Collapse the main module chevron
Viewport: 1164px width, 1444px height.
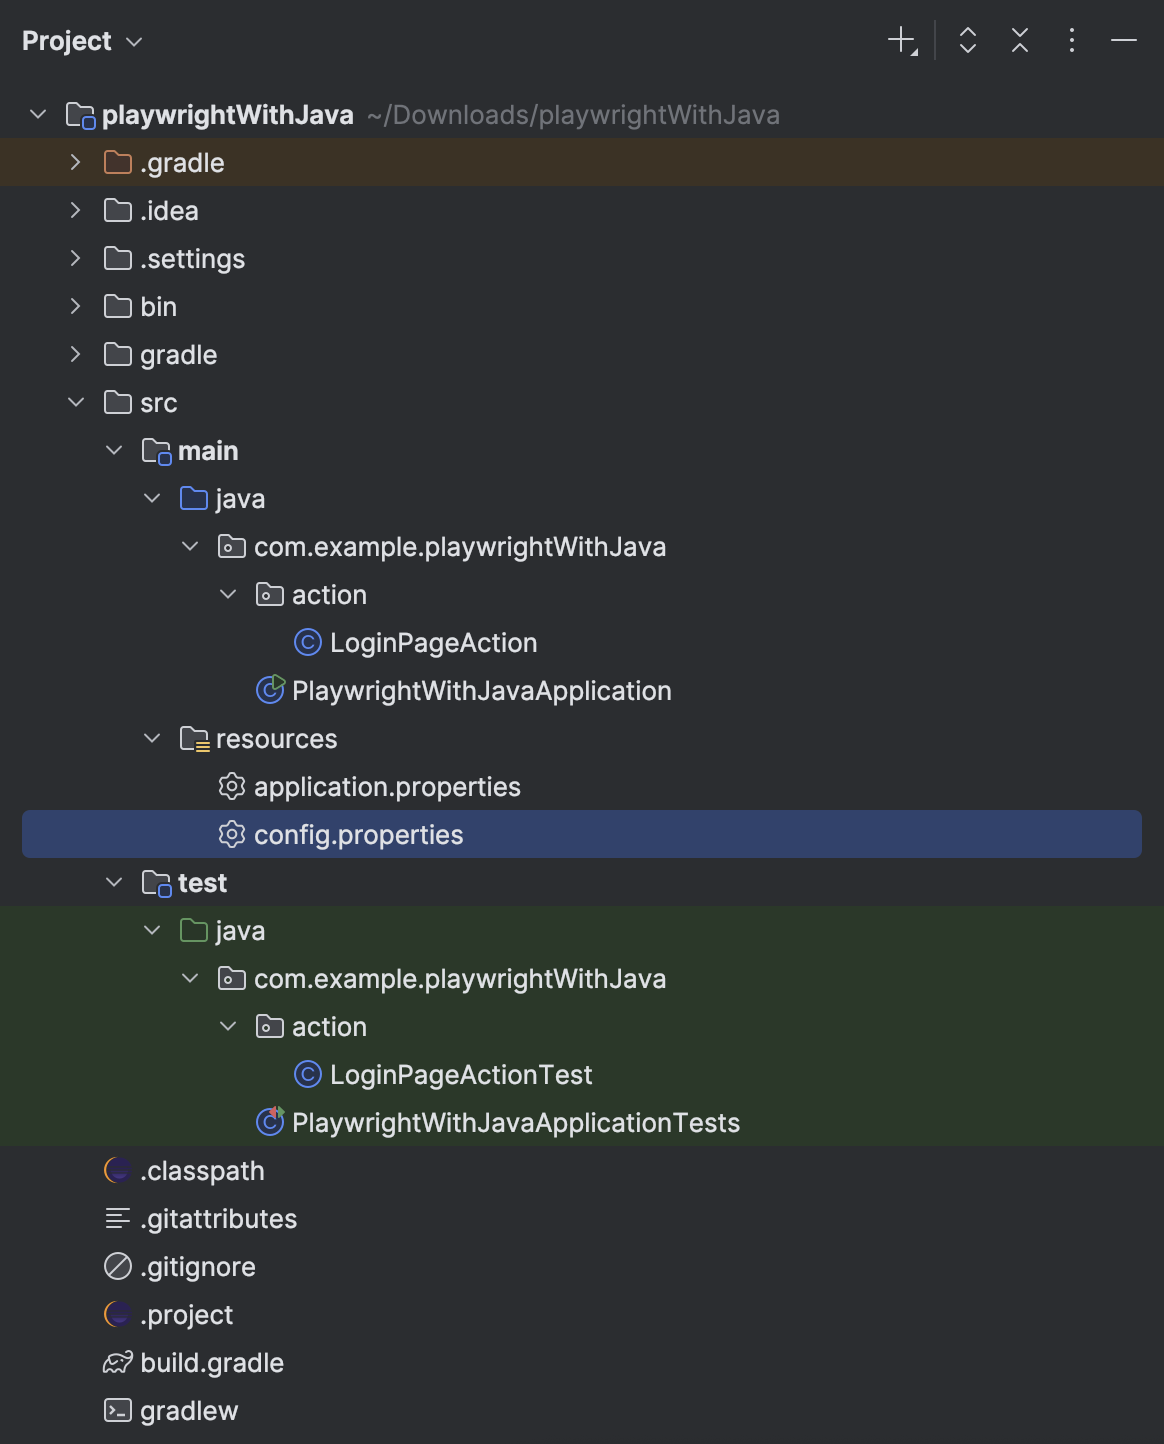114,451
